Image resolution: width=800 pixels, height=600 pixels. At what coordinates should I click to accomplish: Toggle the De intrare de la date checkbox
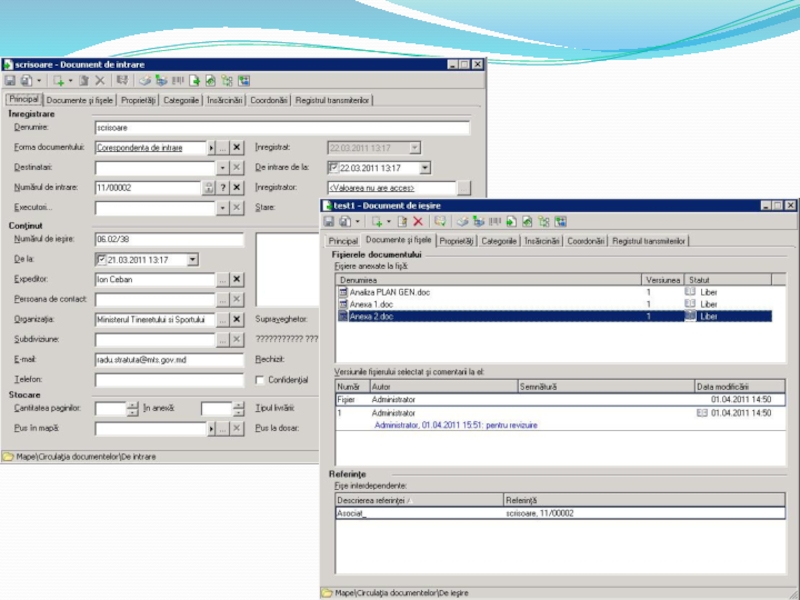(x=334, y=168)
